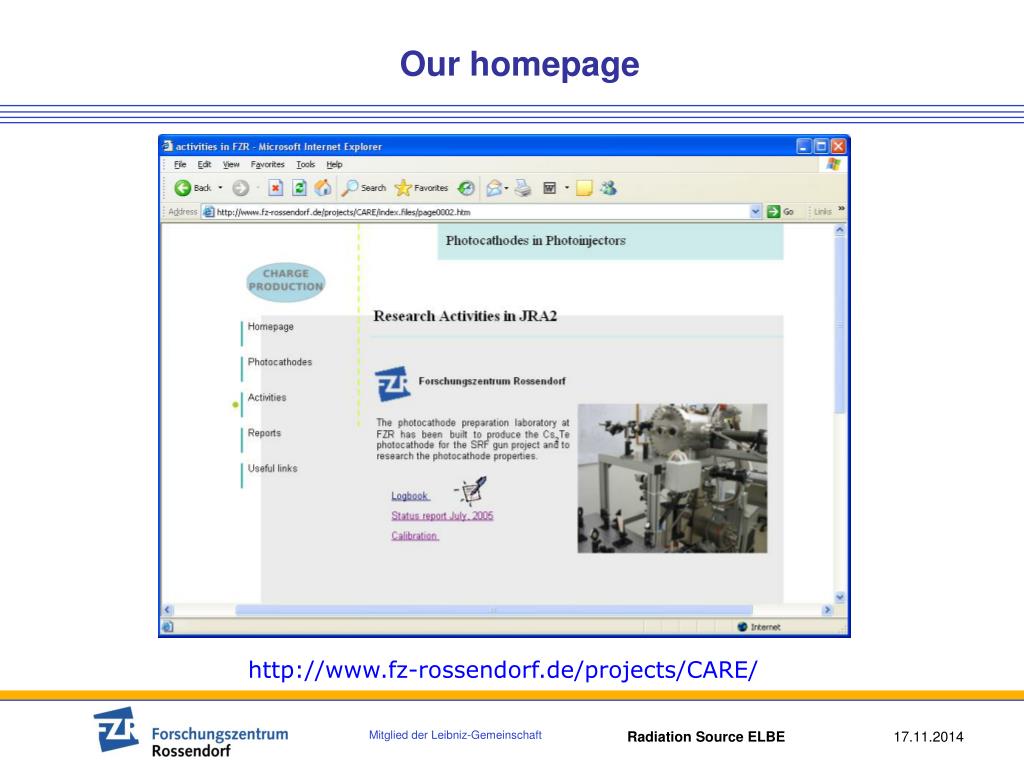
Task: Click the Research Activities in JRA2 heading
Action: coord(465,316)
